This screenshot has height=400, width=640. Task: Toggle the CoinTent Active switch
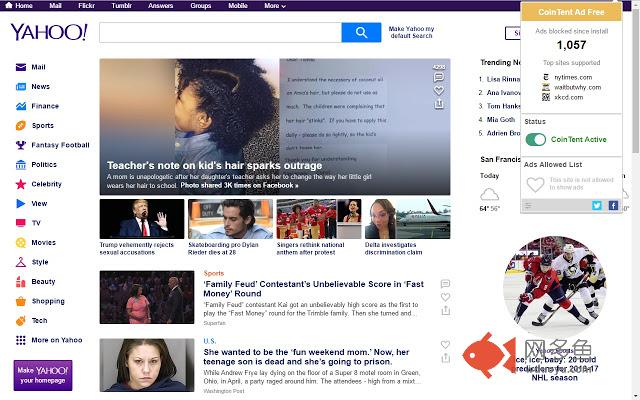[x=536, y=140]
